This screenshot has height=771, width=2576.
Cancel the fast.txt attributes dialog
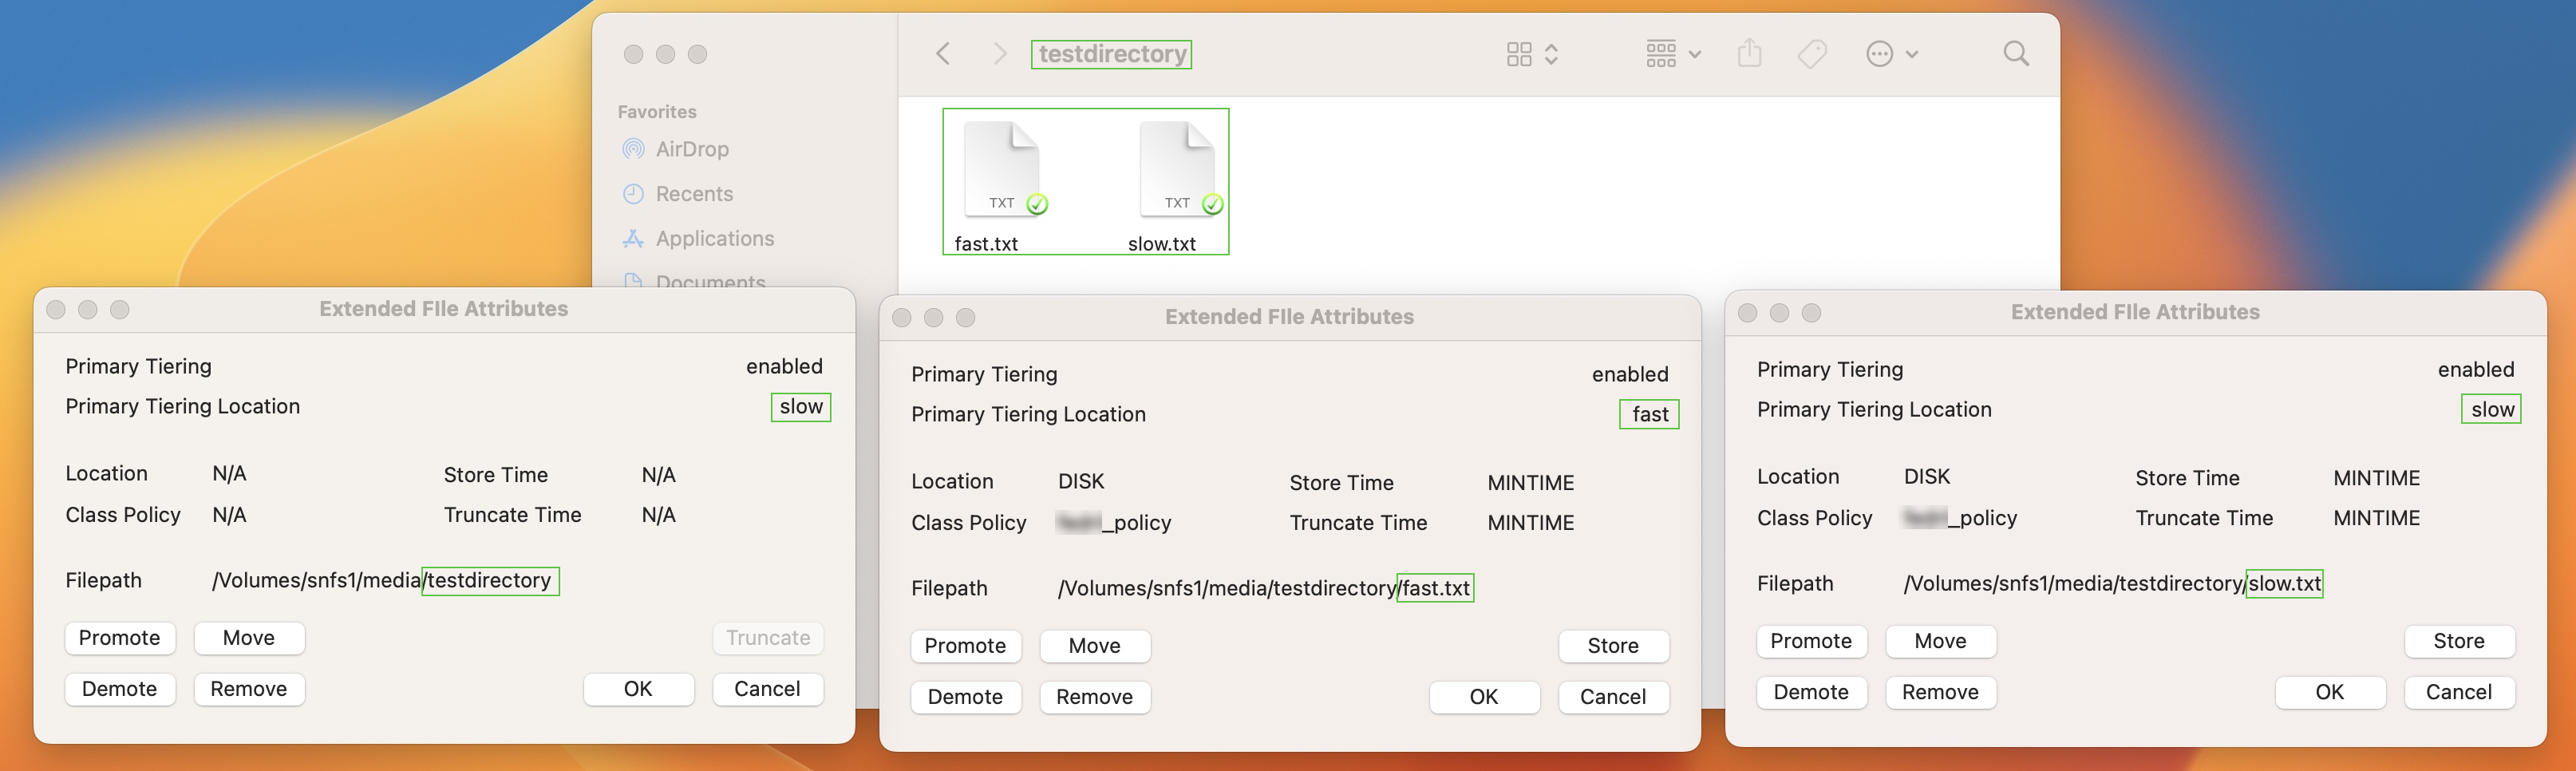(1612, 697)
